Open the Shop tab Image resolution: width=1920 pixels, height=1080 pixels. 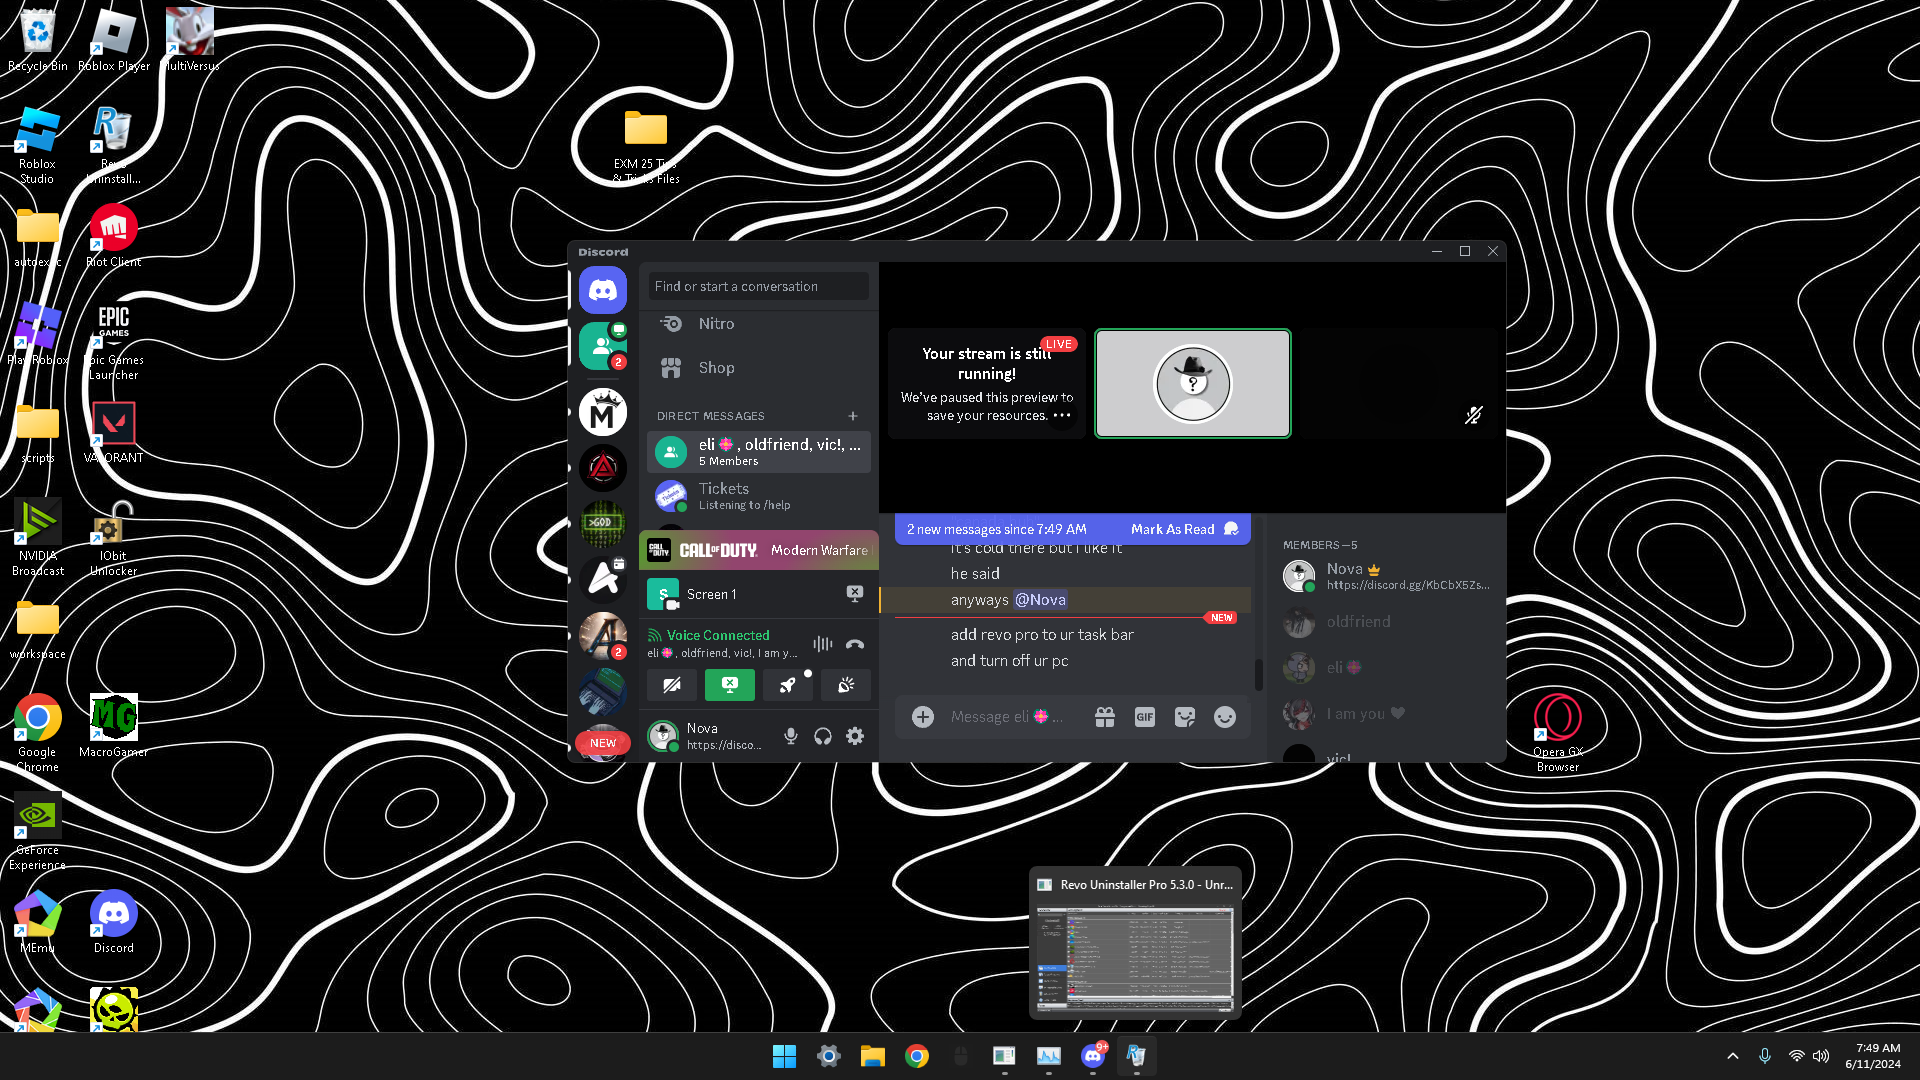click(716, 368)
